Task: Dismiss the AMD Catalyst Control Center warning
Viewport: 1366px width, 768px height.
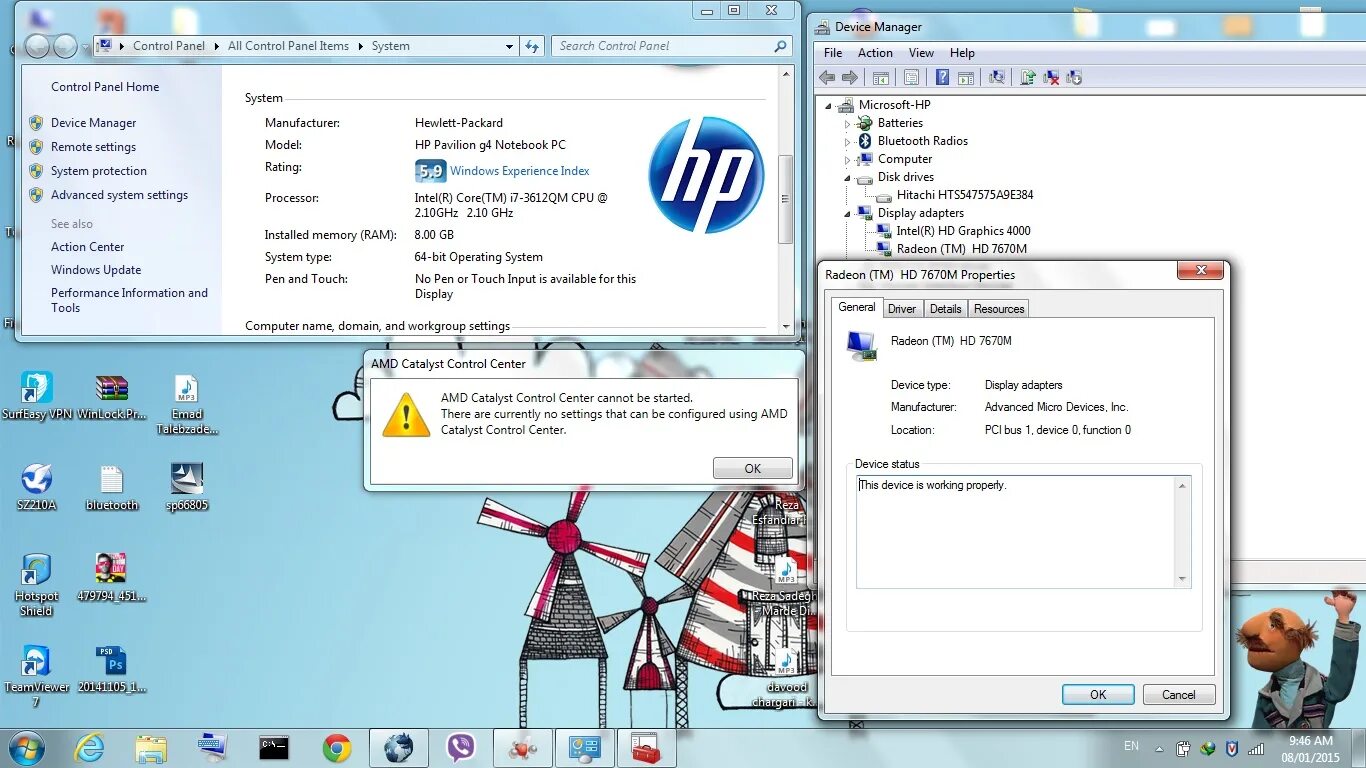Action: [x=752, y=467]
